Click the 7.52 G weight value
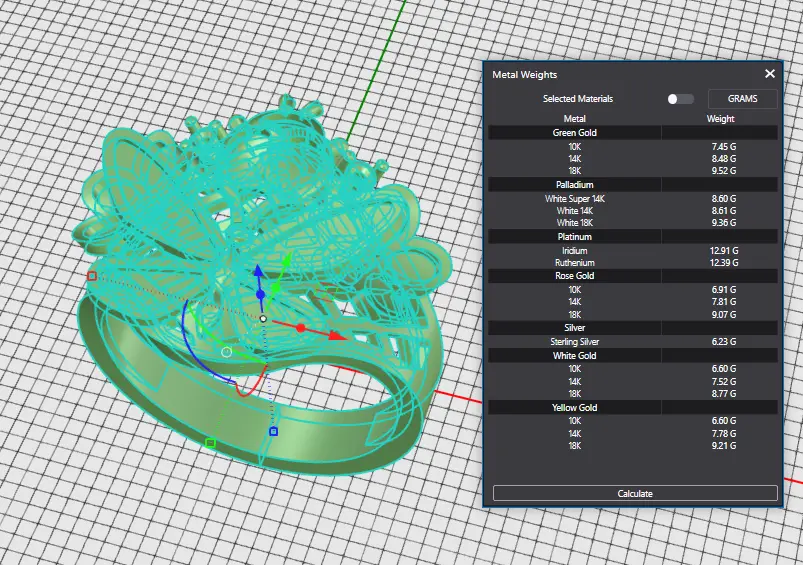 [723, 382]
